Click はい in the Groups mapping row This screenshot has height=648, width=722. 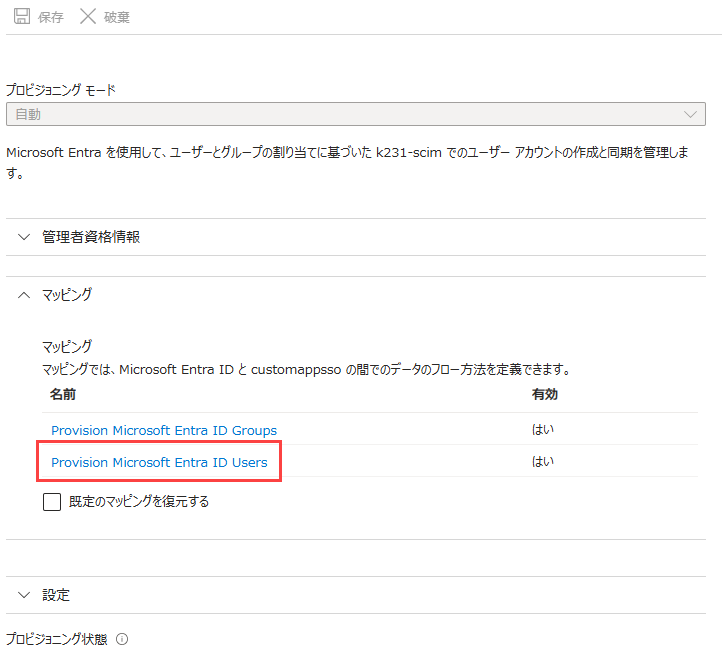543,430
